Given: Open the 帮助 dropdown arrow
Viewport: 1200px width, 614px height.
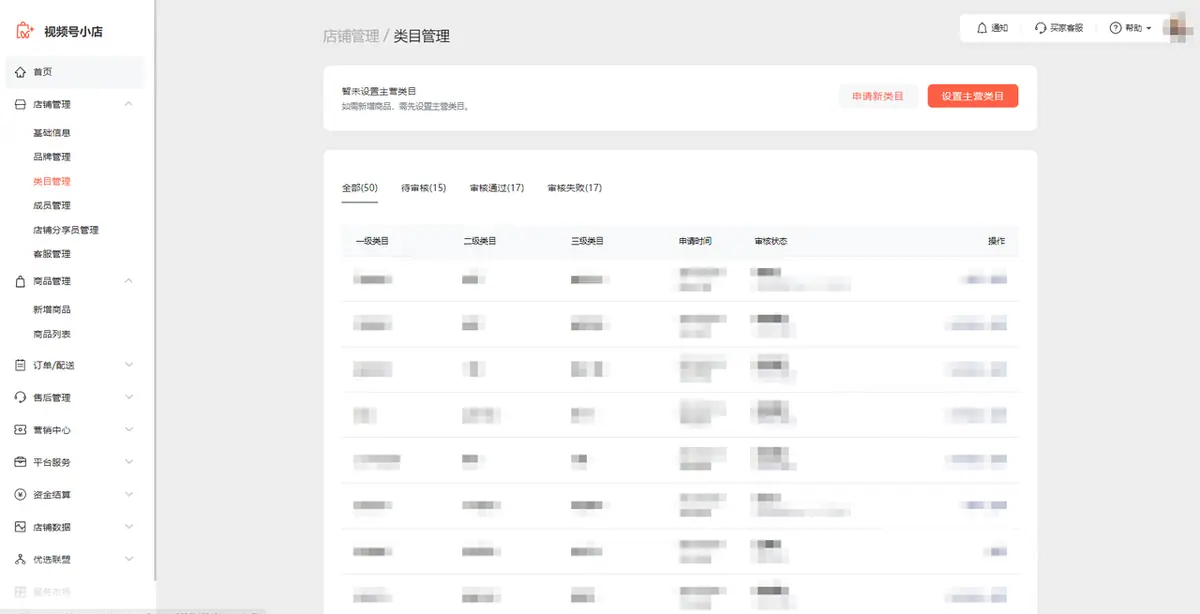Looking at the screenshot, I should point(1149,28).
